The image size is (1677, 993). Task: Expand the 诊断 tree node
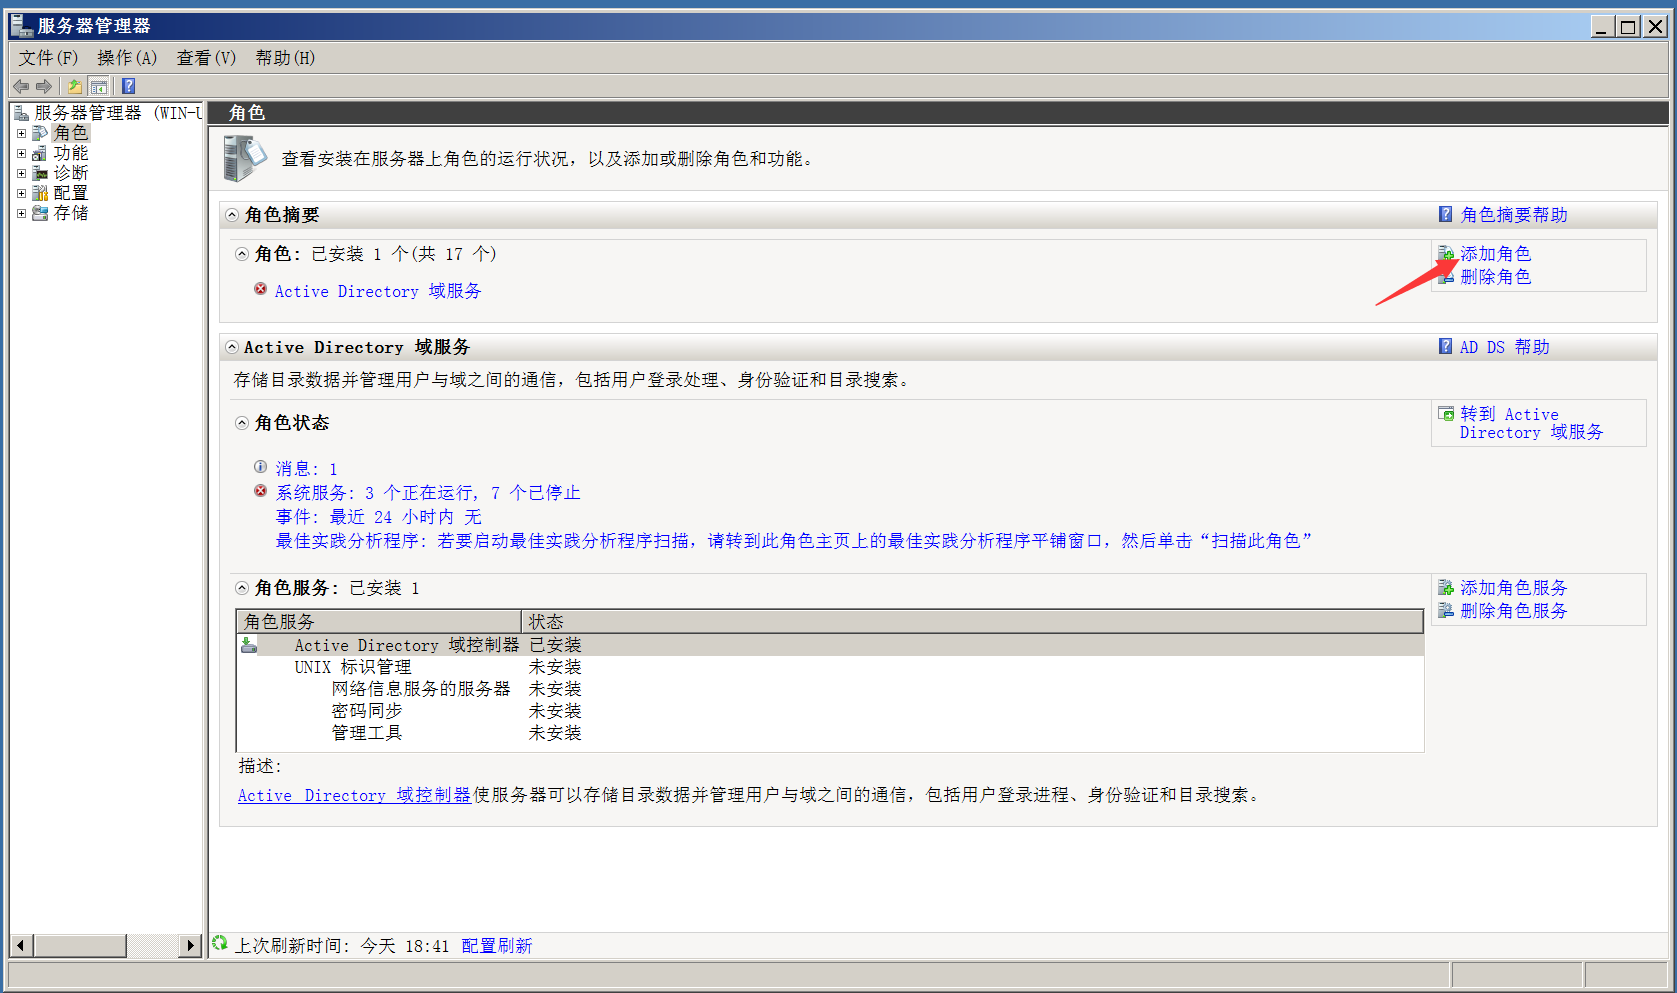click(x=21, y=173)
